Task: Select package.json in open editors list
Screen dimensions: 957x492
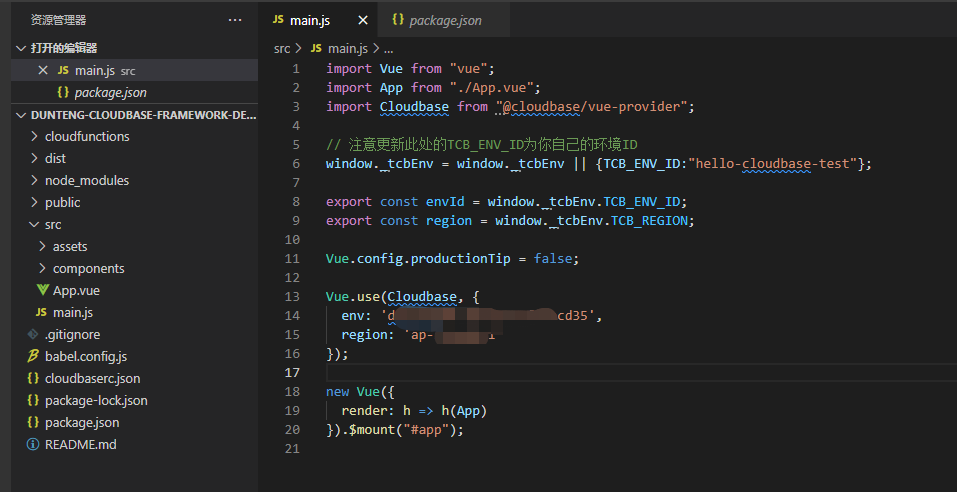Action: 134,92
